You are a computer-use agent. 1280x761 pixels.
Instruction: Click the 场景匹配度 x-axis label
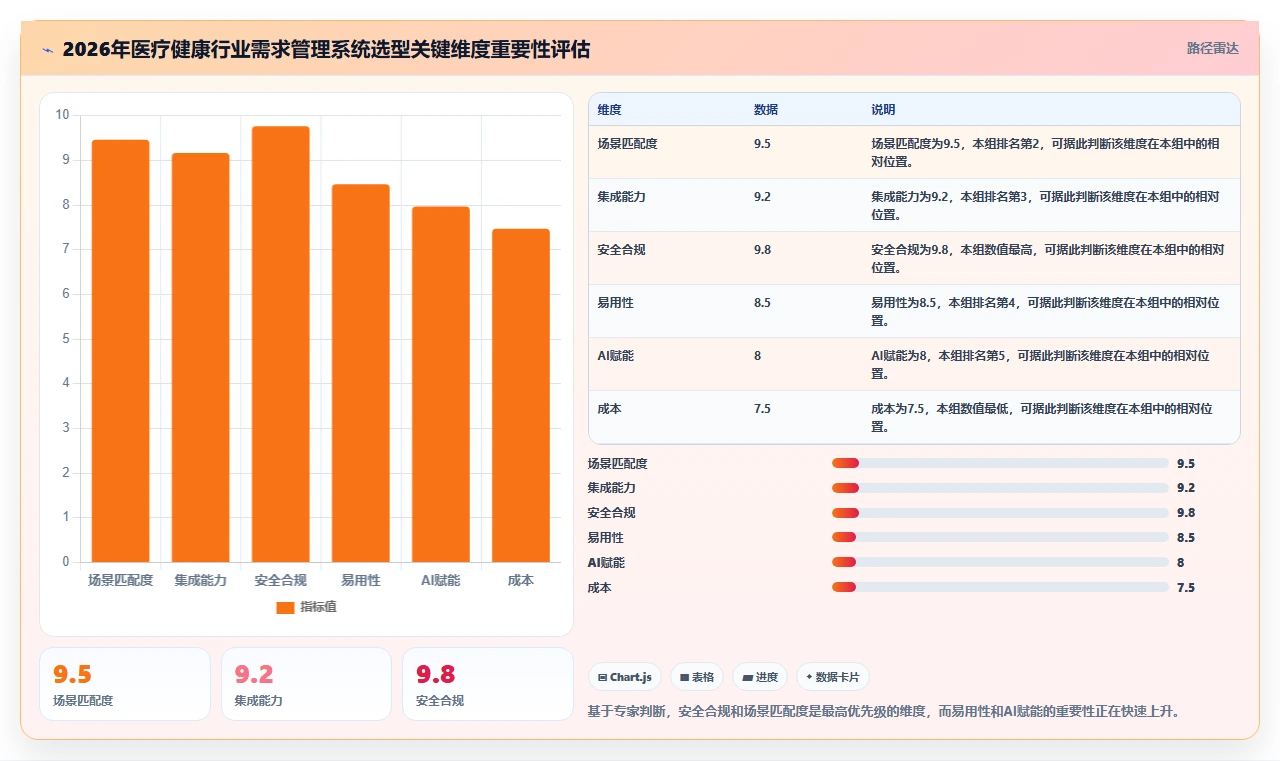(x=120, y=580)
